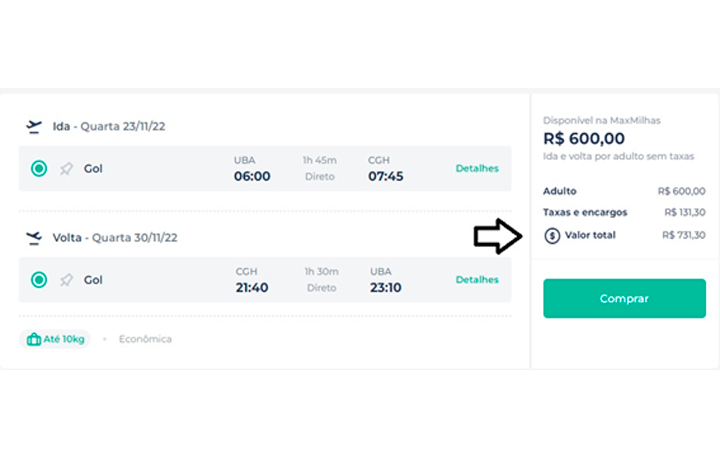This screenshot has height=450, width=720.
Task: Open Detalhes for the 06:00 UBA flight
Action: pos(477,169)
